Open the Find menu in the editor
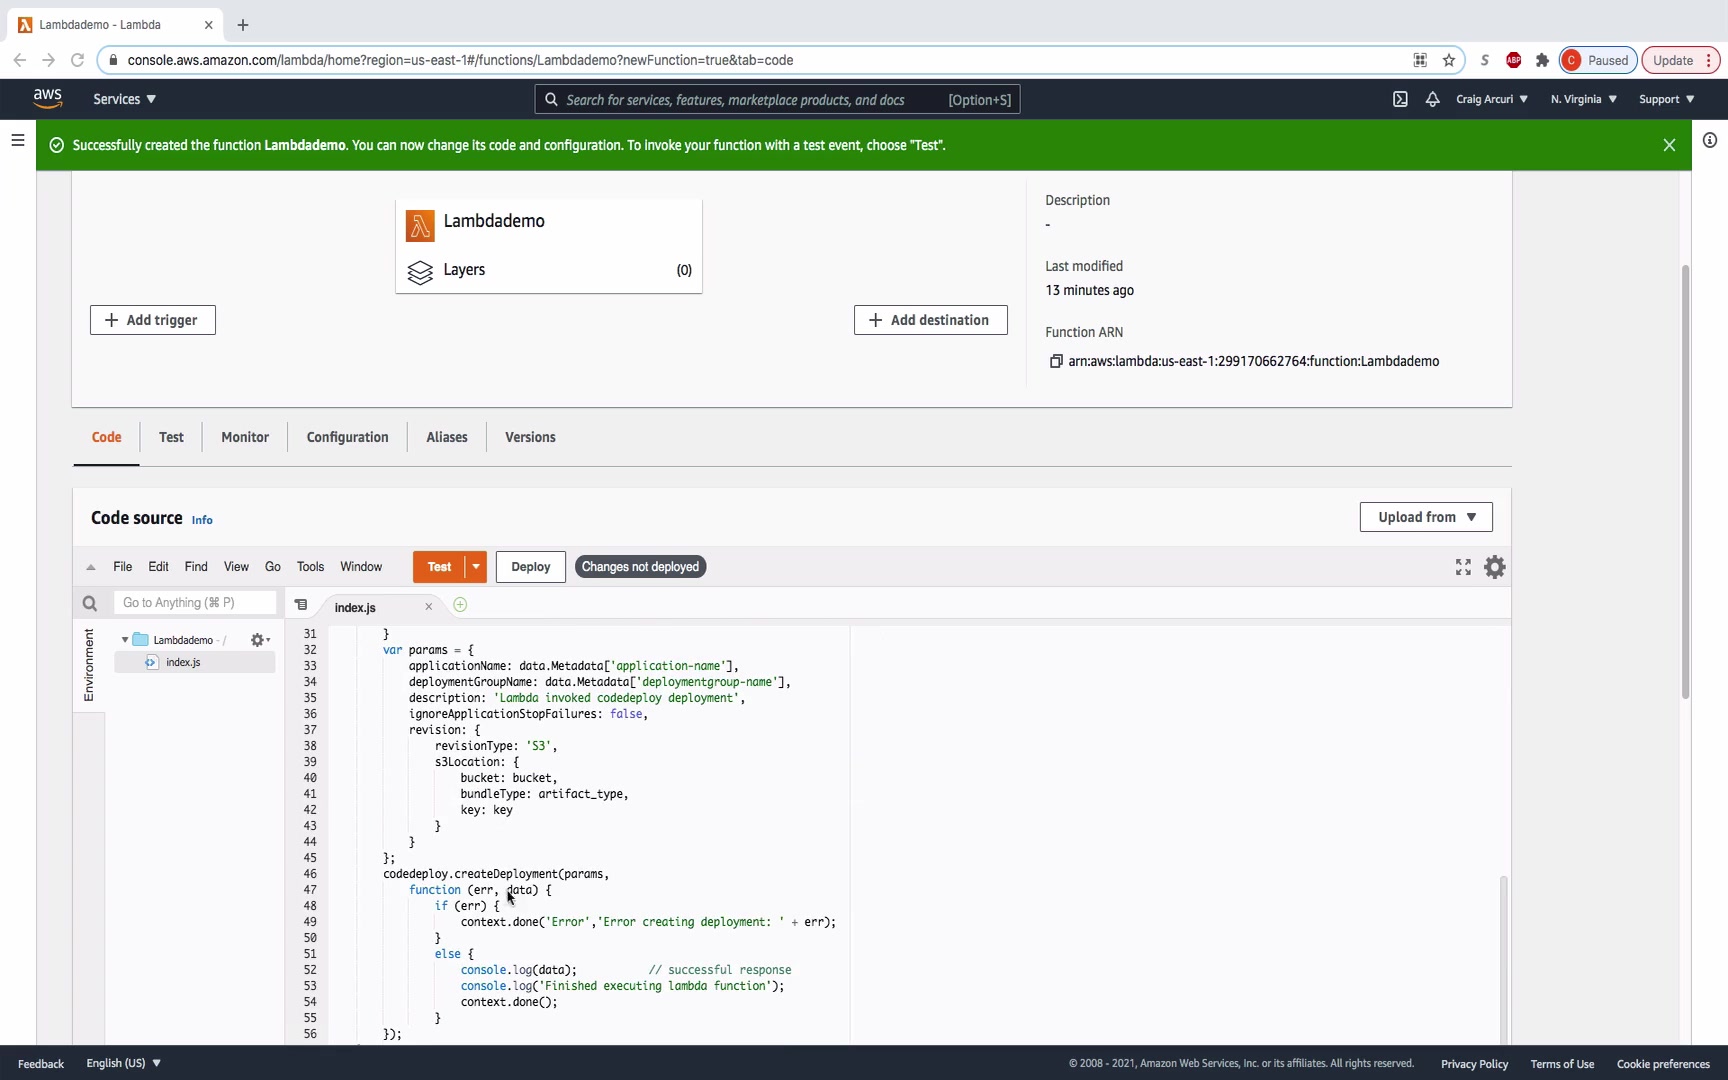This screenshot has width=1728, height=1080. 196,567
